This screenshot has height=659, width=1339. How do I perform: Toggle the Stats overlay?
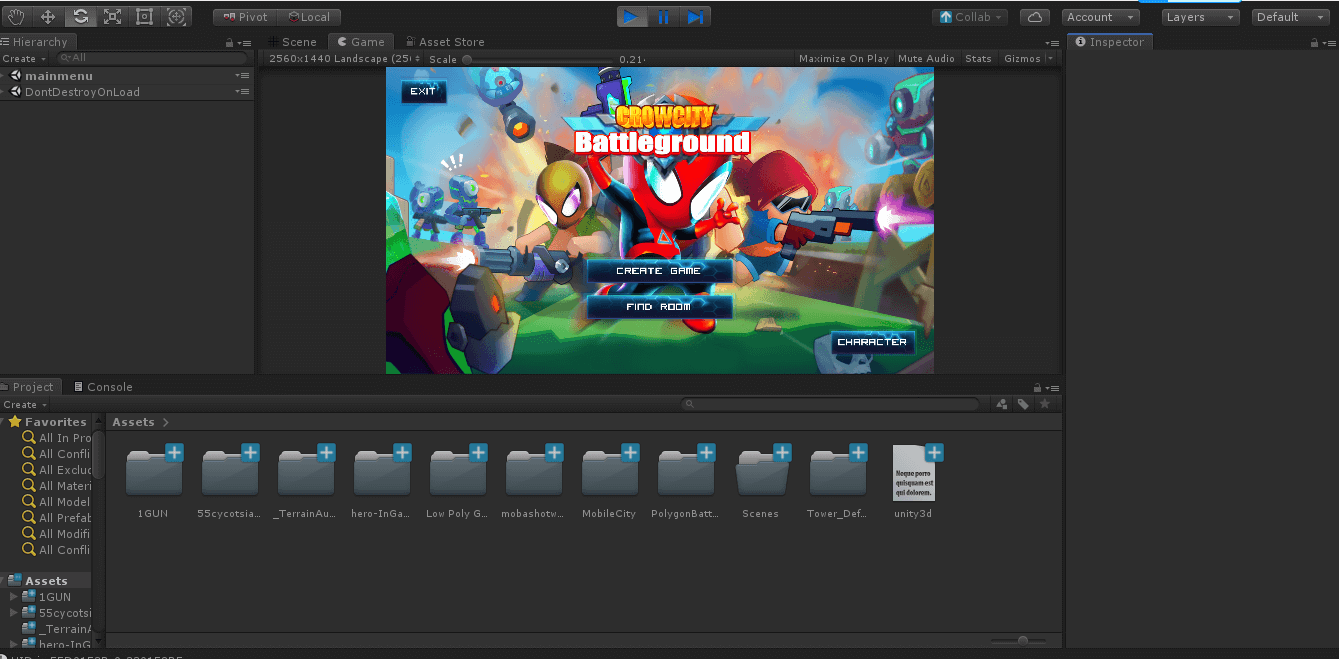coord(978,59)
